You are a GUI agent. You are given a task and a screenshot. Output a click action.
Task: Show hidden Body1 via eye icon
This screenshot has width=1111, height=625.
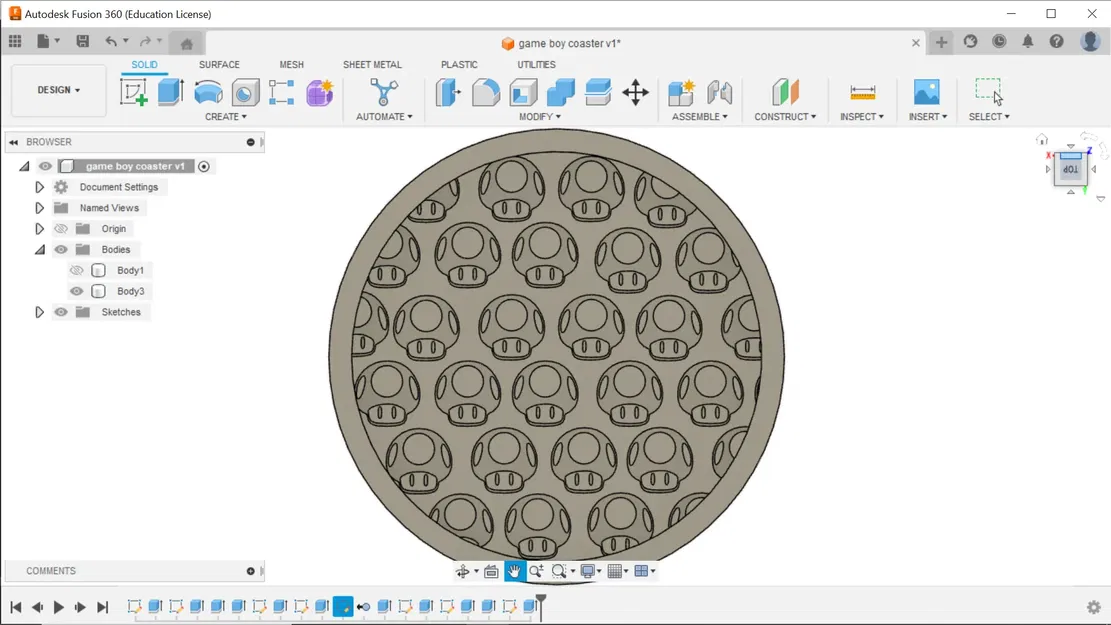(77, 271)
